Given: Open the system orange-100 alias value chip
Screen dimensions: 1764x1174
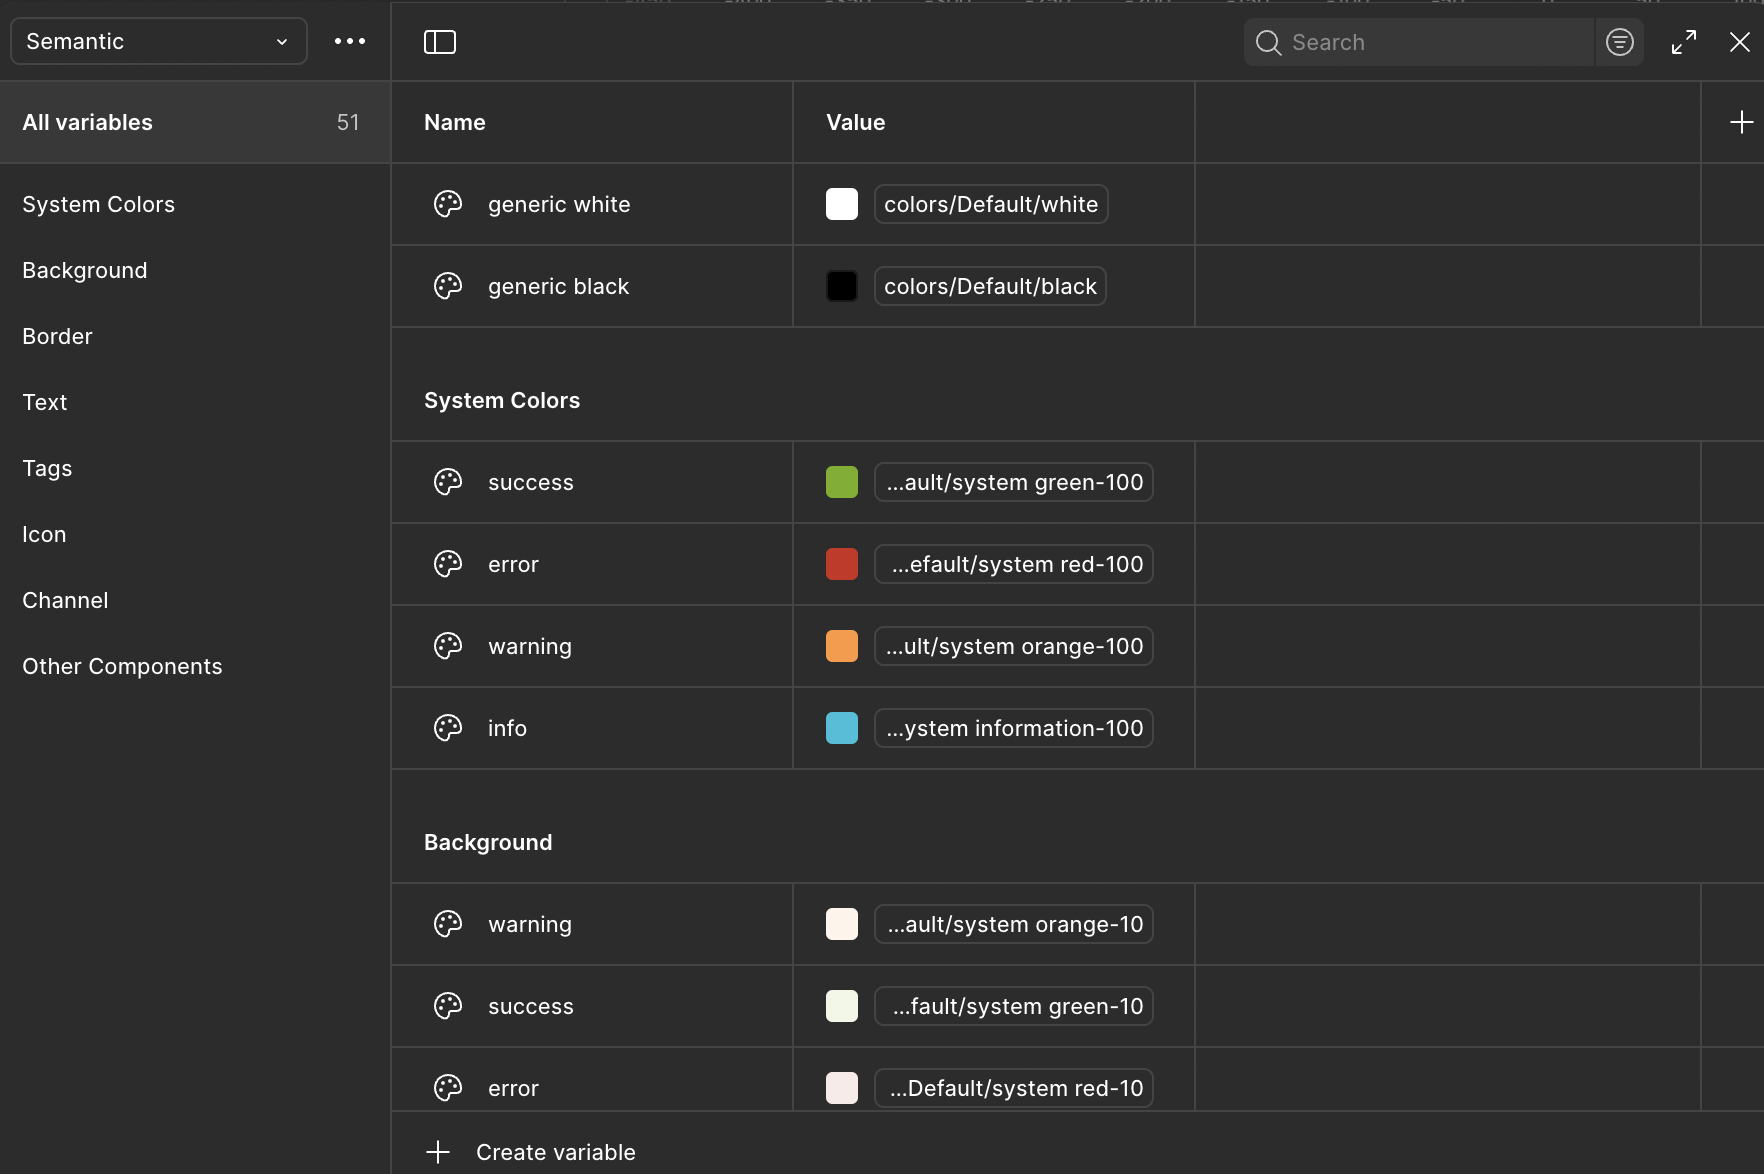Looking at the screenshot, I should click(x=1013, y=646).
